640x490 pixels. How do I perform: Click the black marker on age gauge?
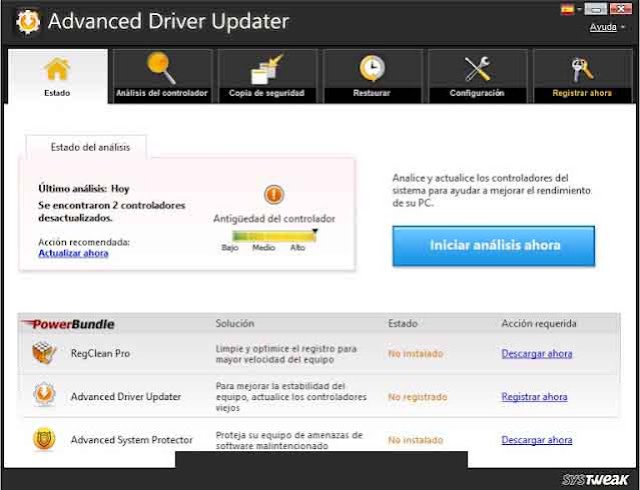click(315, 231)
